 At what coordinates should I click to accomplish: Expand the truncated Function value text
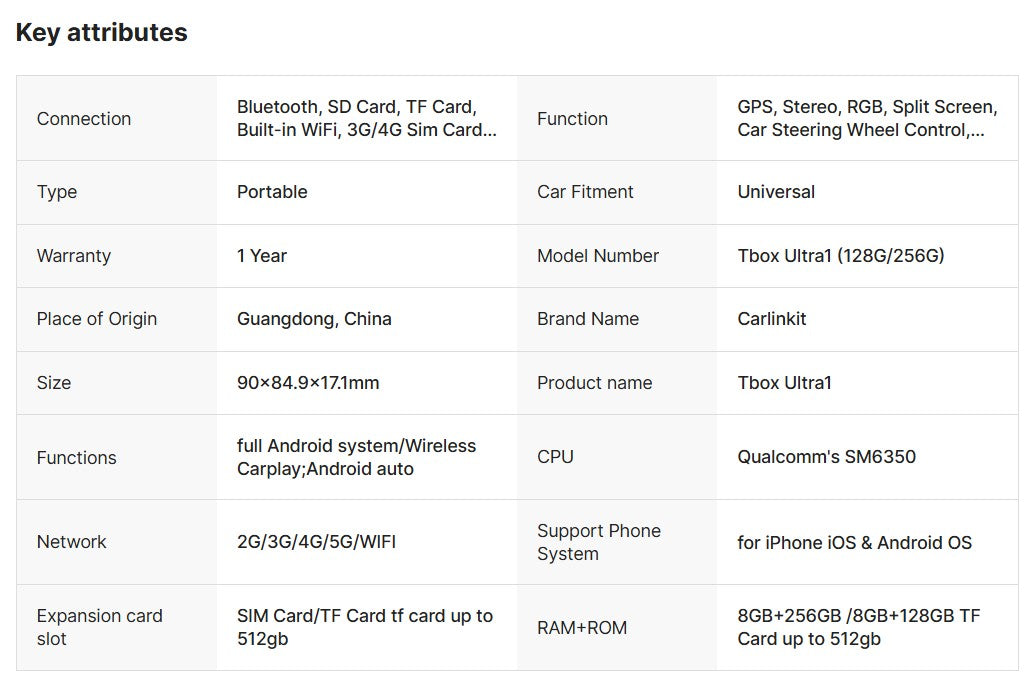[866, 119]
